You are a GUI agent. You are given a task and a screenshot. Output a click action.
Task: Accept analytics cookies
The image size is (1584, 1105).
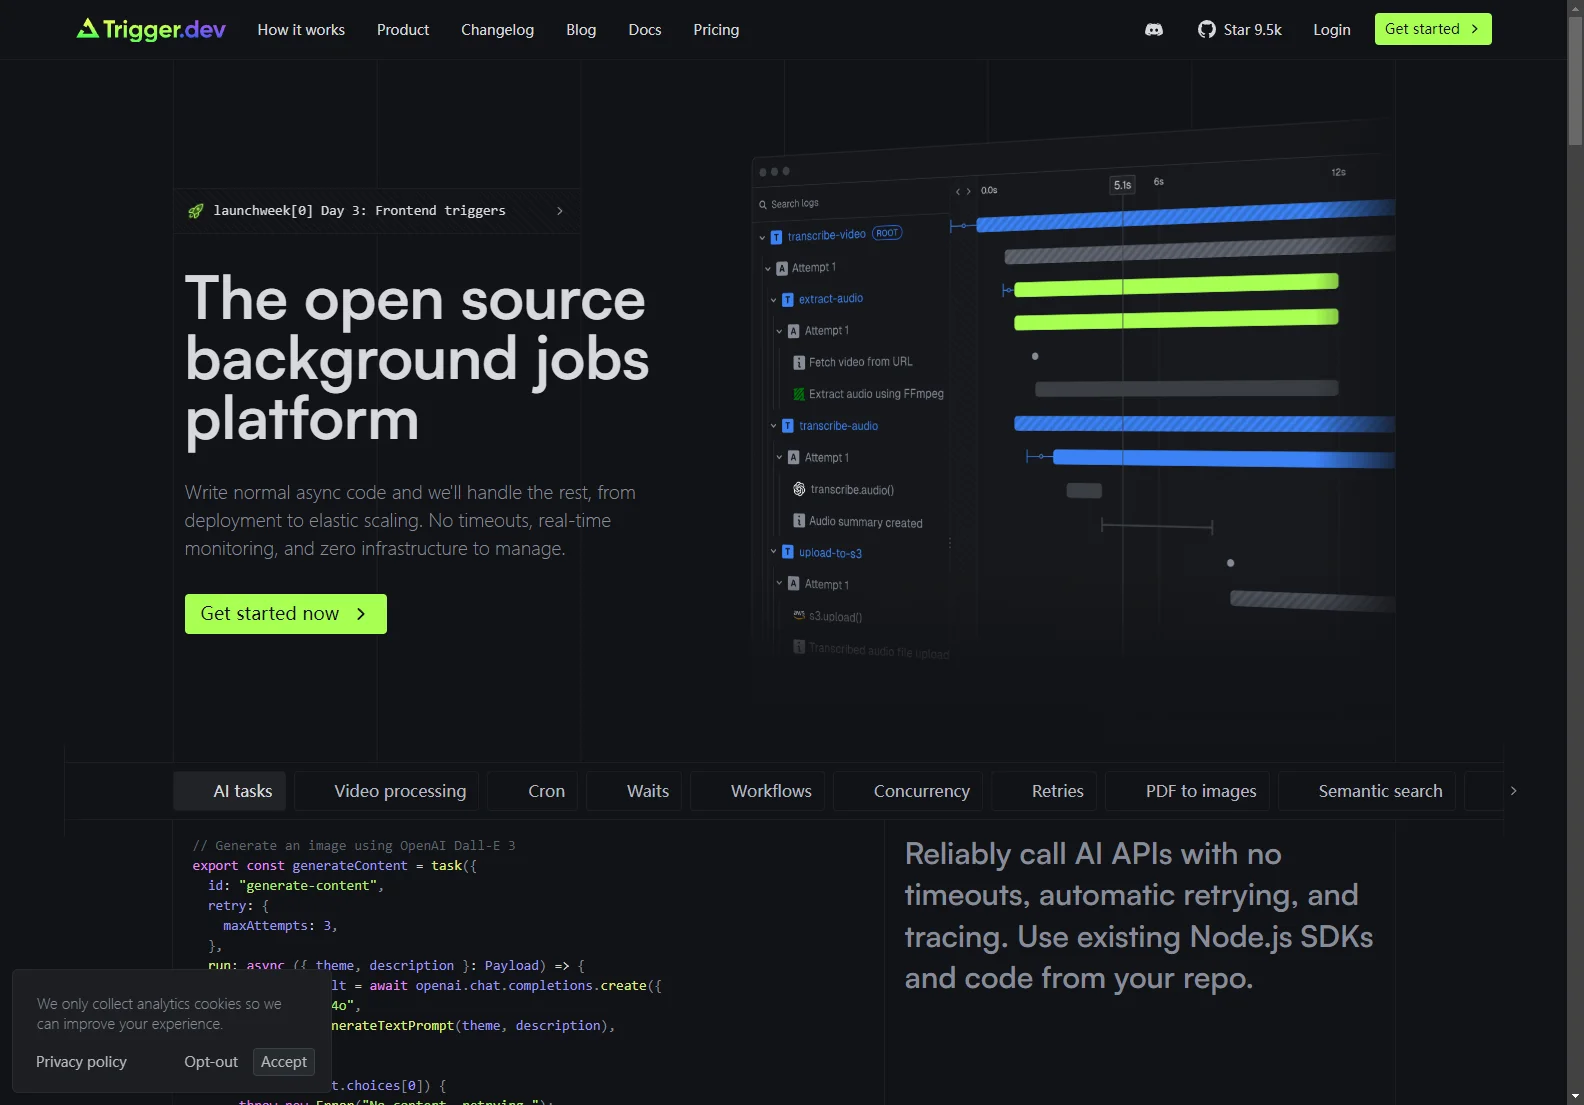click(284, 1062)
